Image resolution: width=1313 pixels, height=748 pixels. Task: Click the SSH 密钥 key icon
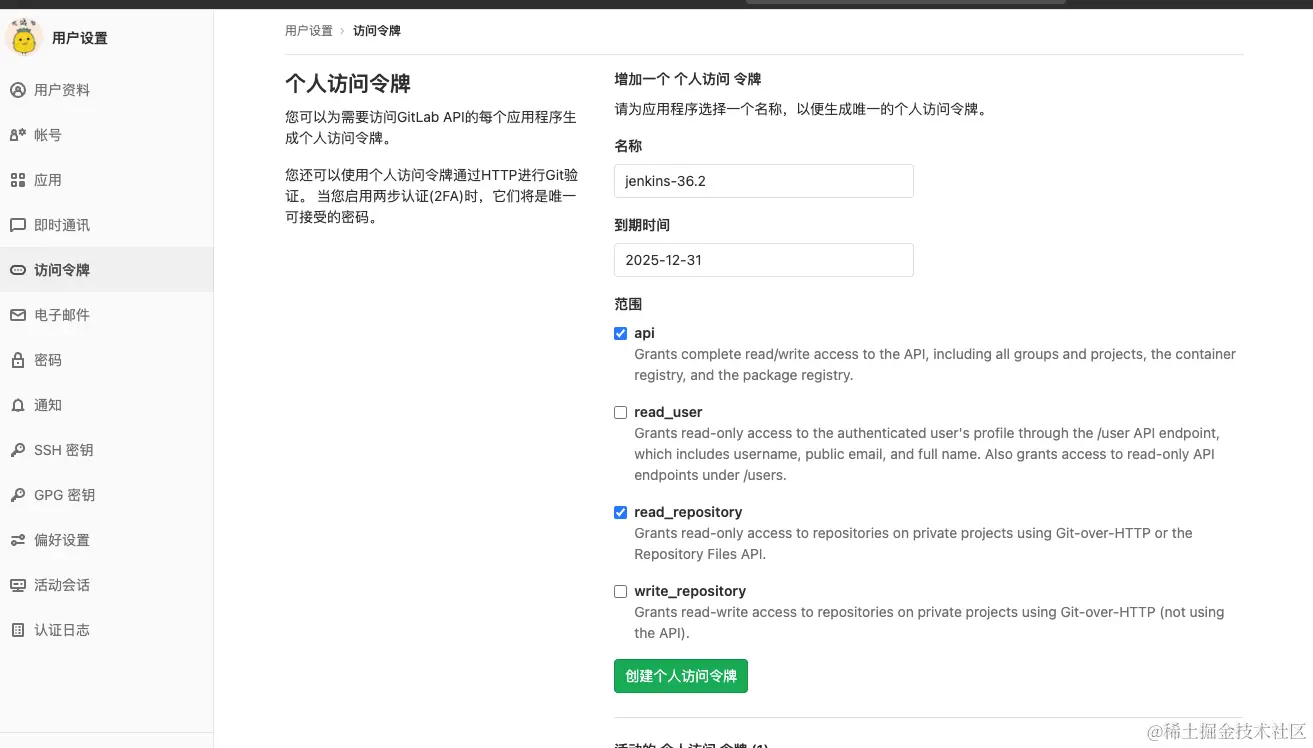coord(18,450)
